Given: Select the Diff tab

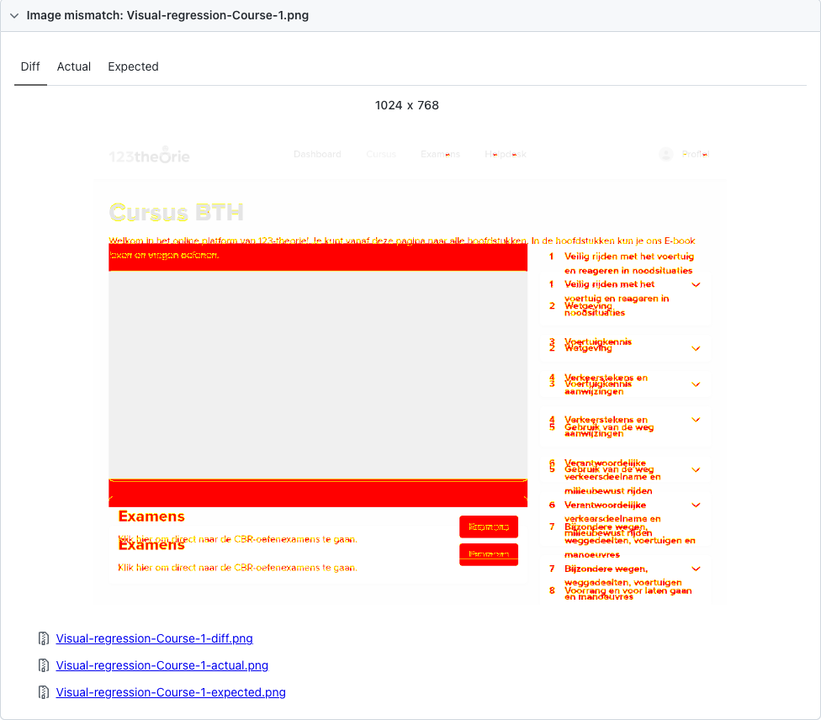Looking at the screenshot, I should (x=30, y=66).
